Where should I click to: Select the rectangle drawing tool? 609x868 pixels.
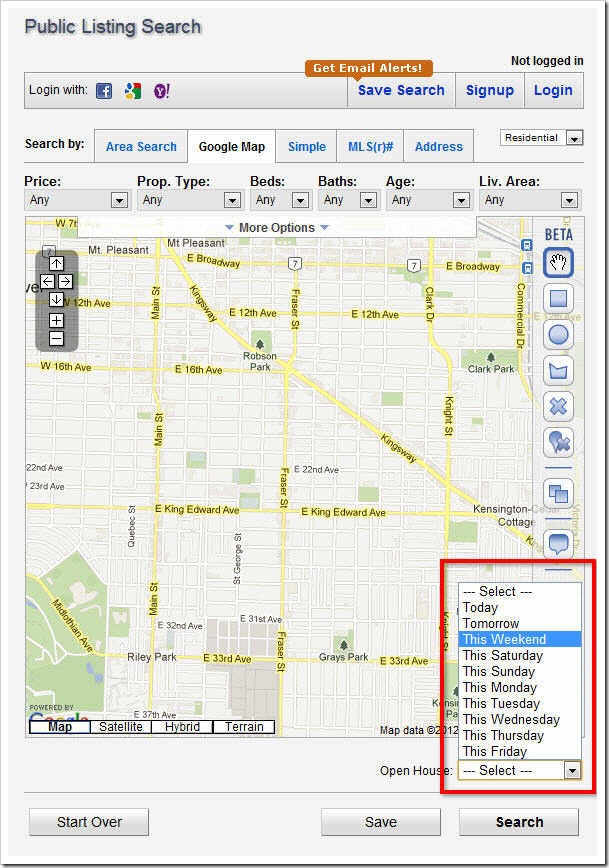[558, 299]
